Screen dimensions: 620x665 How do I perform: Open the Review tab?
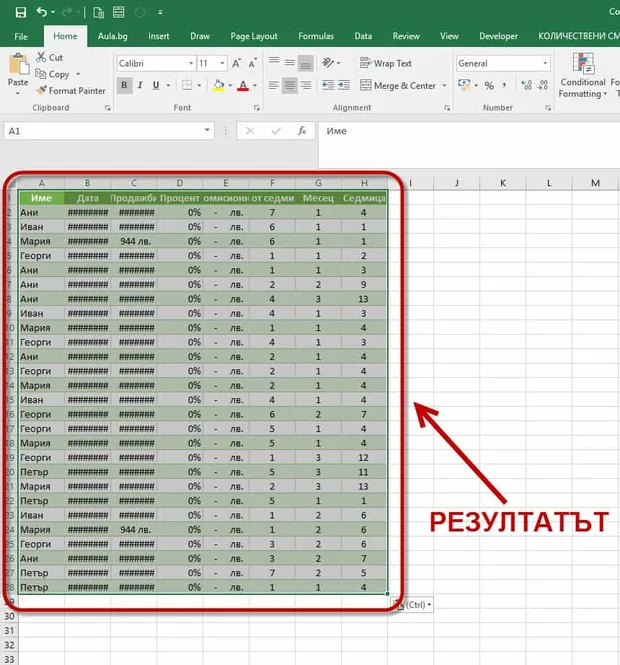[406, 36]
